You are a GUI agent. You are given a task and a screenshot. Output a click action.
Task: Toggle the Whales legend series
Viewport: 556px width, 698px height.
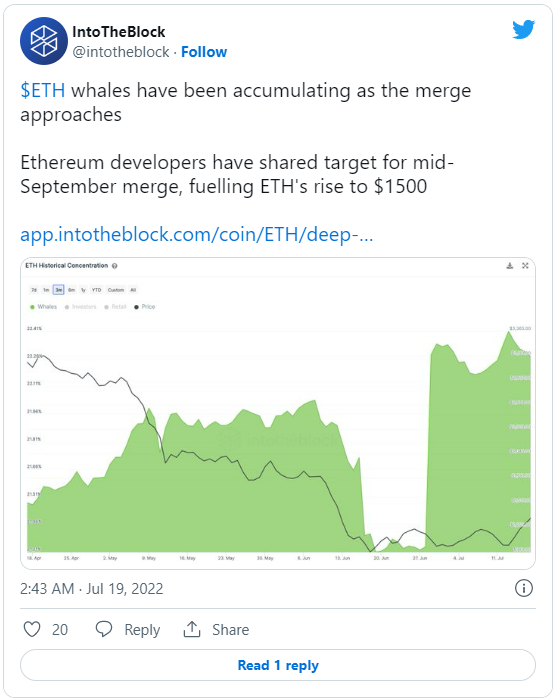[x=43, y=307]
